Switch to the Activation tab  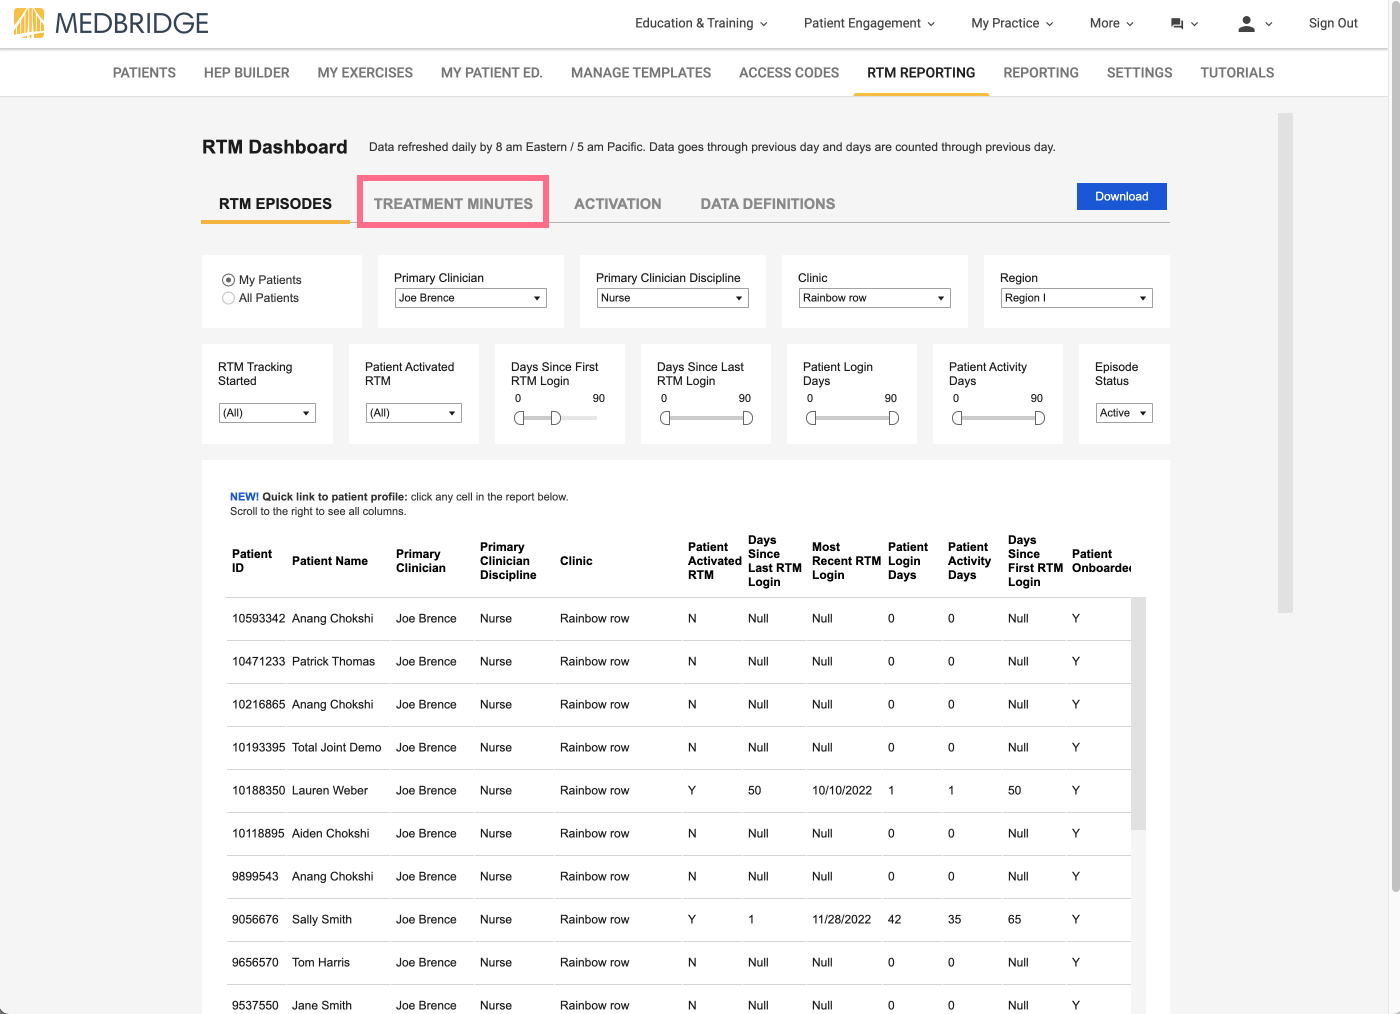point(617,204)
